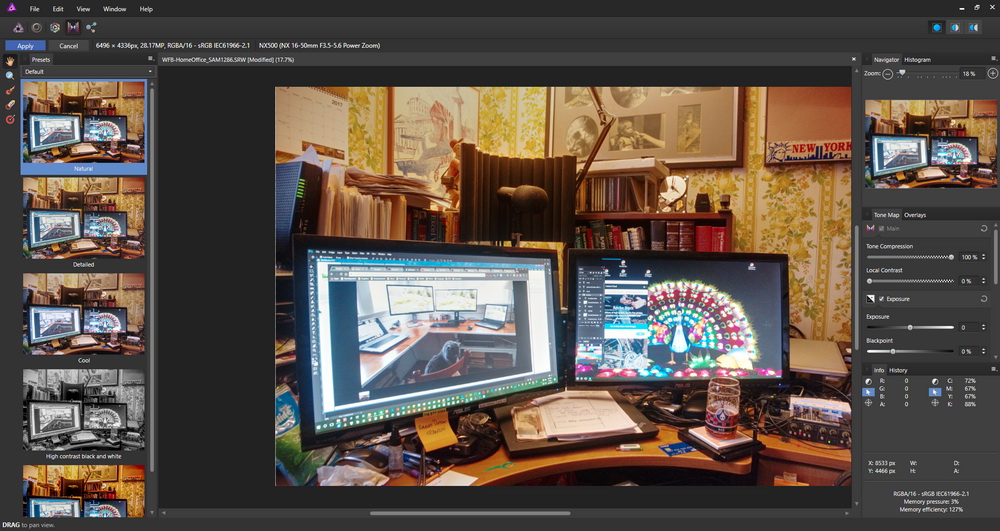The height and width of the screenshot is (531, 1000).
Task: Select the Overlay Paint tool
Action: click(10, 91)
